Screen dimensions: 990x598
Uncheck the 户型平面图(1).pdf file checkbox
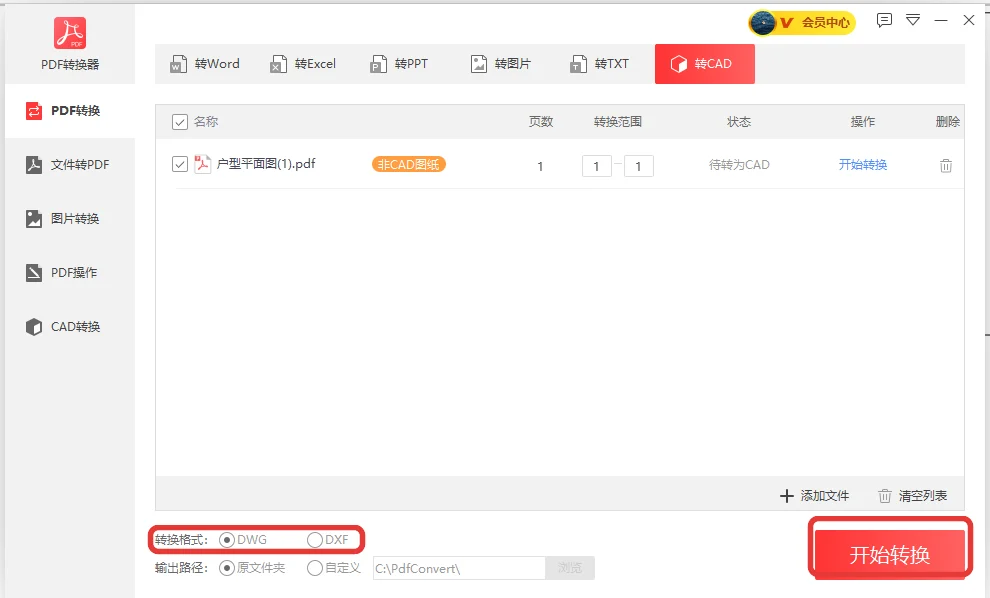pos(180,164)
